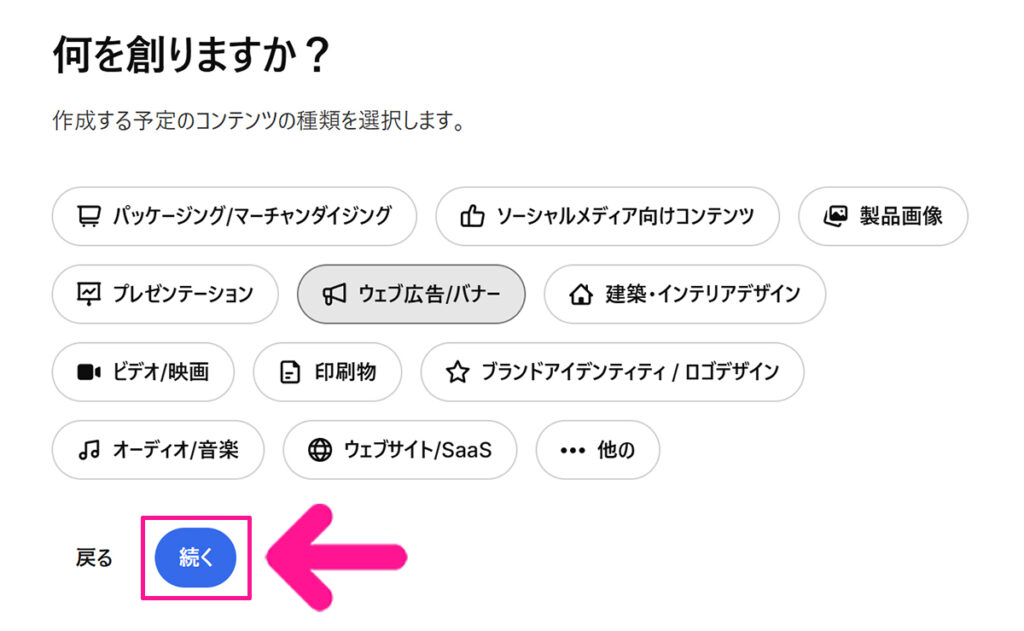Click the chart icon on プレゼンテーション
The height and width of the screenshot is (631, 1024).
(x=88, y=294)
